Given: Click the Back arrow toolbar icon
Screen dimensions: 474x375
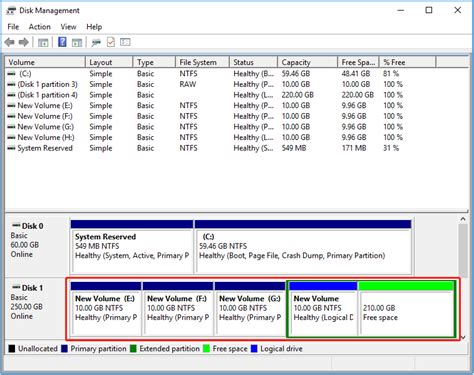Looking at the screenshot, I should tap(10, 42).
